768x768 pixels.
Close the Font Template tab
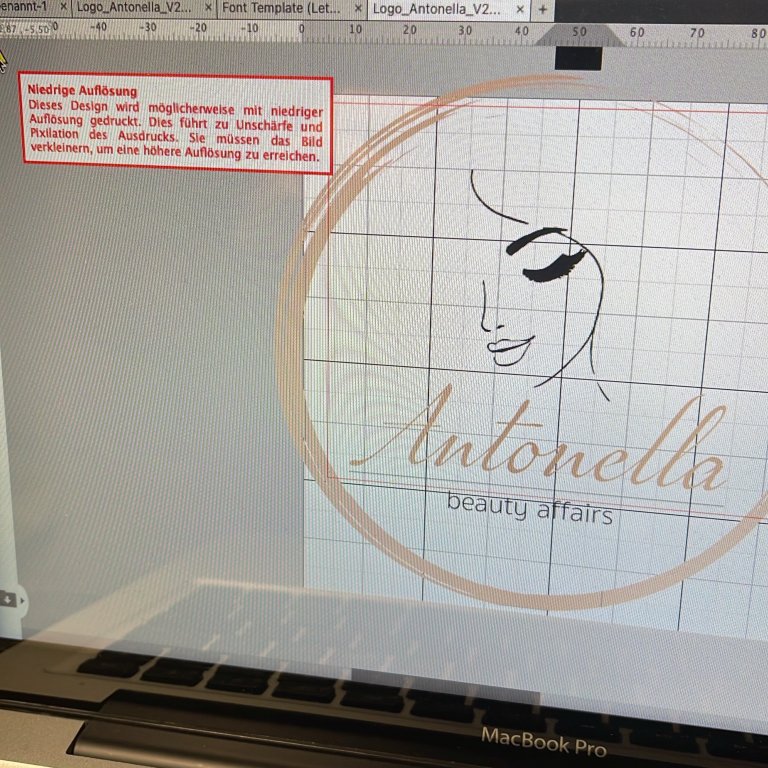(x=359, y=8)
